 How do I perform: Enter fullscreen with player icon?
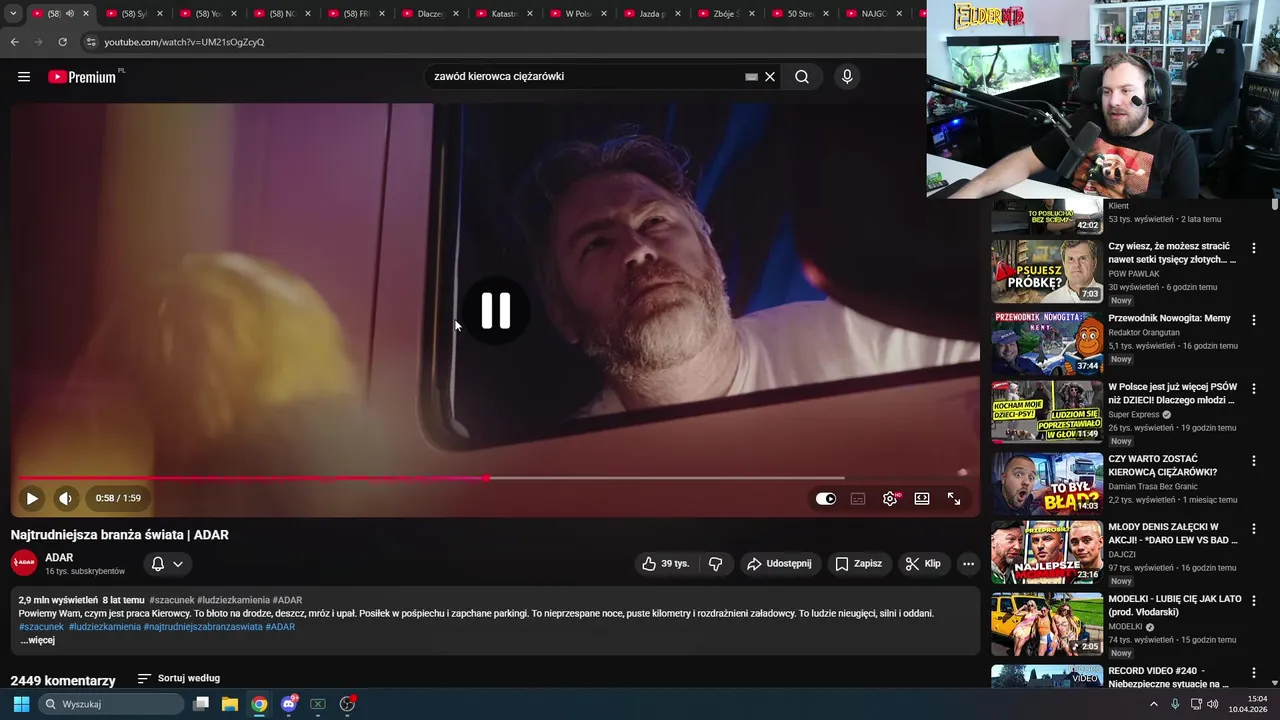tap(954, 498)
